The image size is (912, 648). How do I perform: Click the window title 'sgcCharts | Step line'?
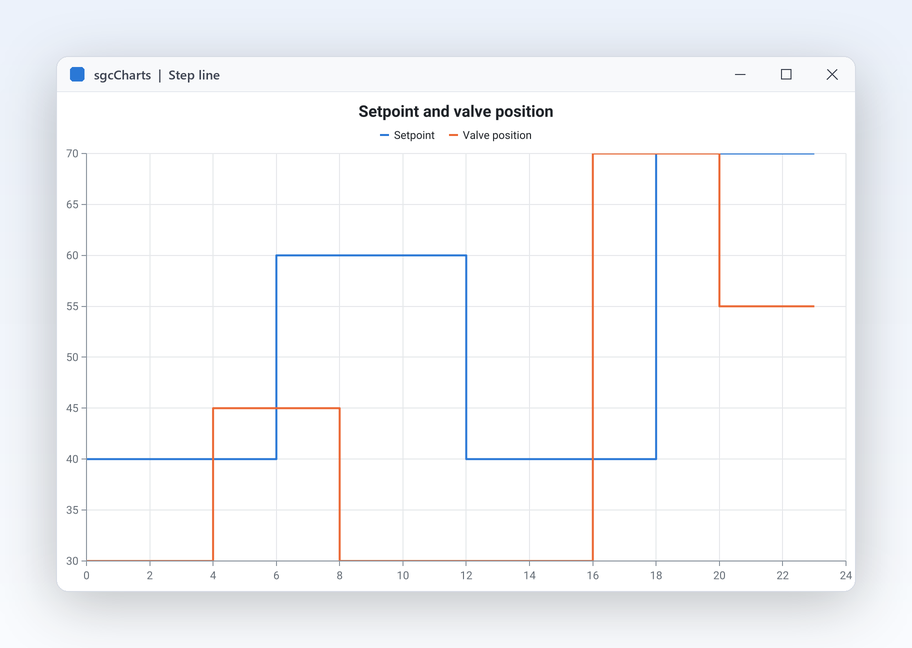tap(156, 75)
